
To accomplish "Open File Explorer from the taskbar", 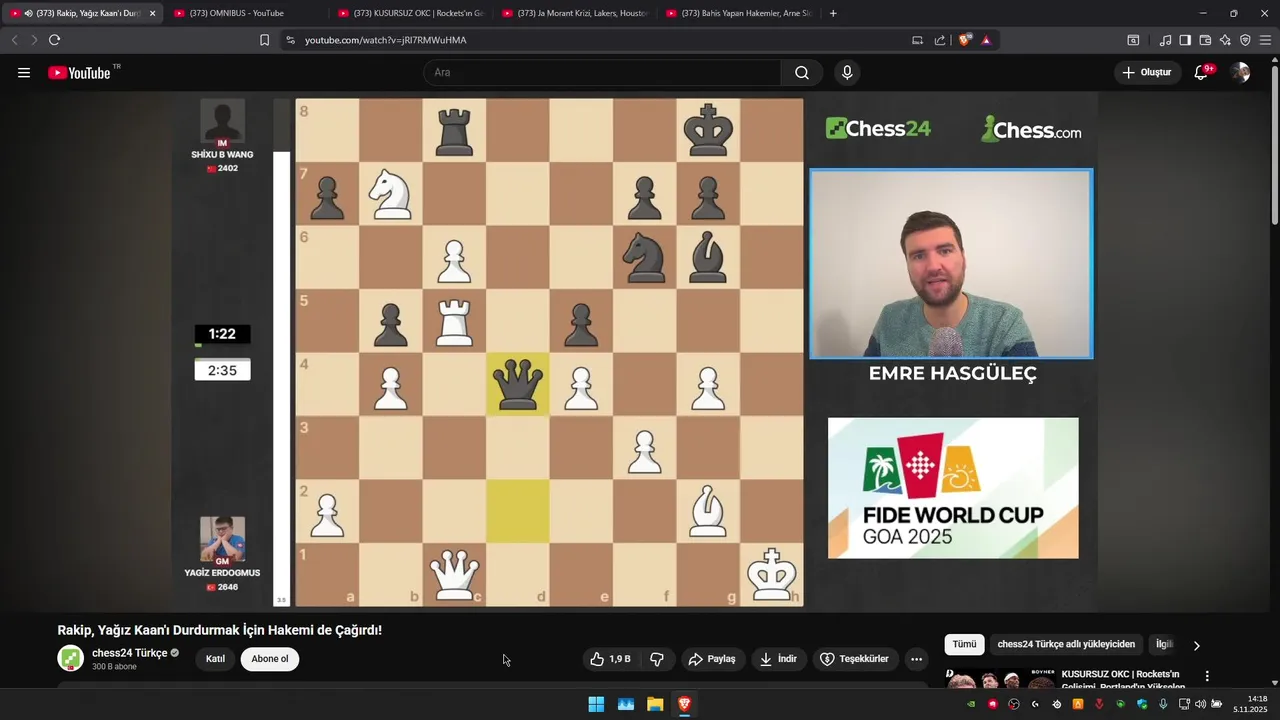I will pos(655,704).
